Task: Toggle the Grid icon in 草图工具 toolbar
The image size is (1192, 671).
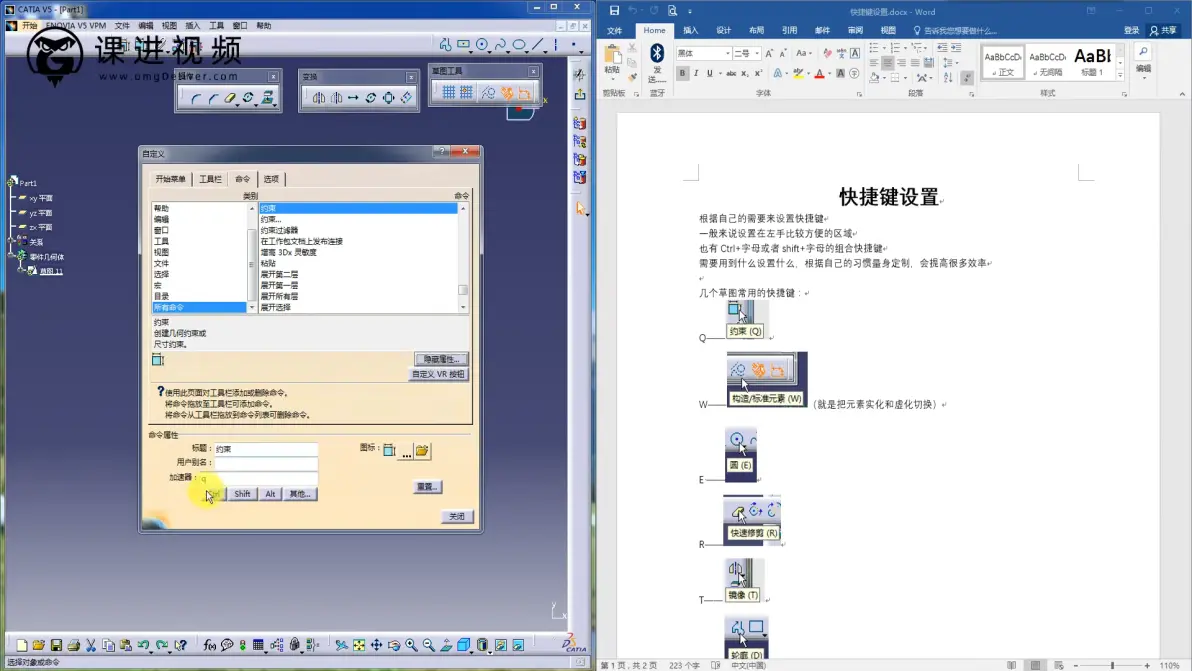Action: (449, 93)
